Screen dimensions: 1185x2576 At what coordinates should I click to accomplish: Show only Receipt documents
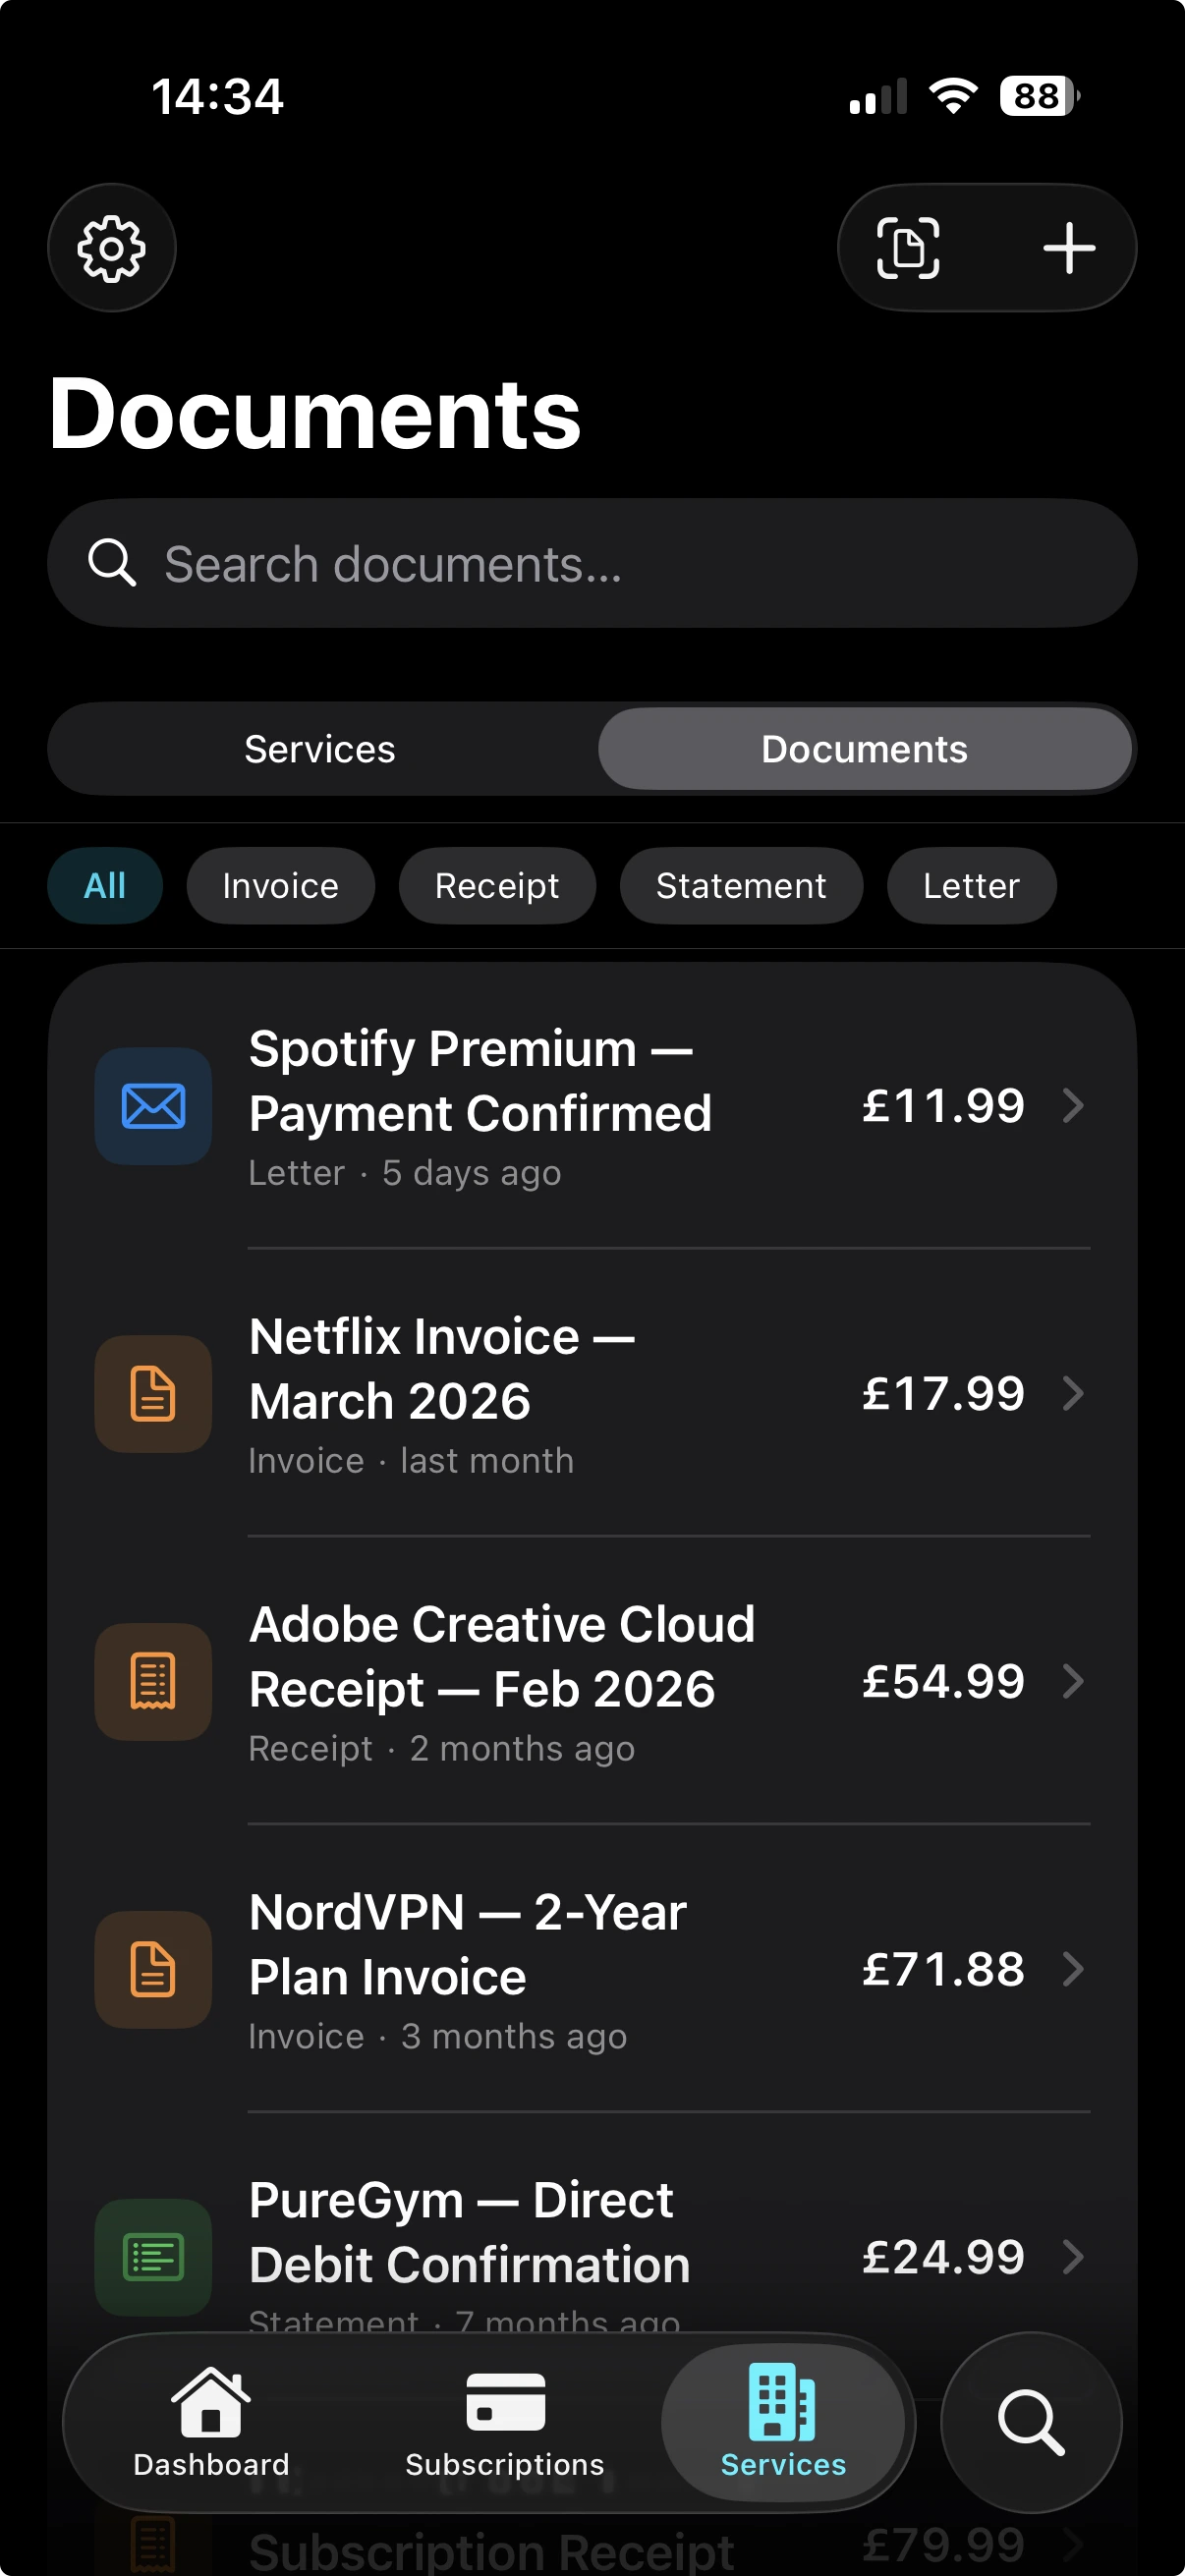click(497, 886)
